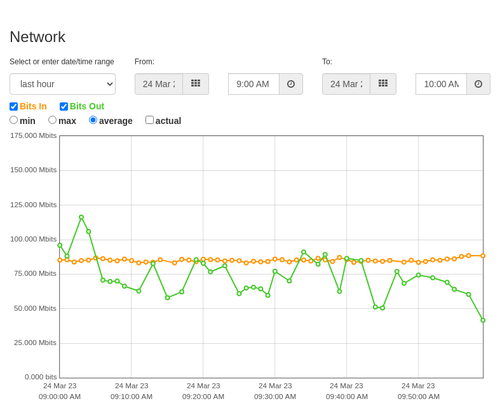Open the To date calendar picker icon
The height and width of the screenshot is (403, 500).
pos(383,84)
